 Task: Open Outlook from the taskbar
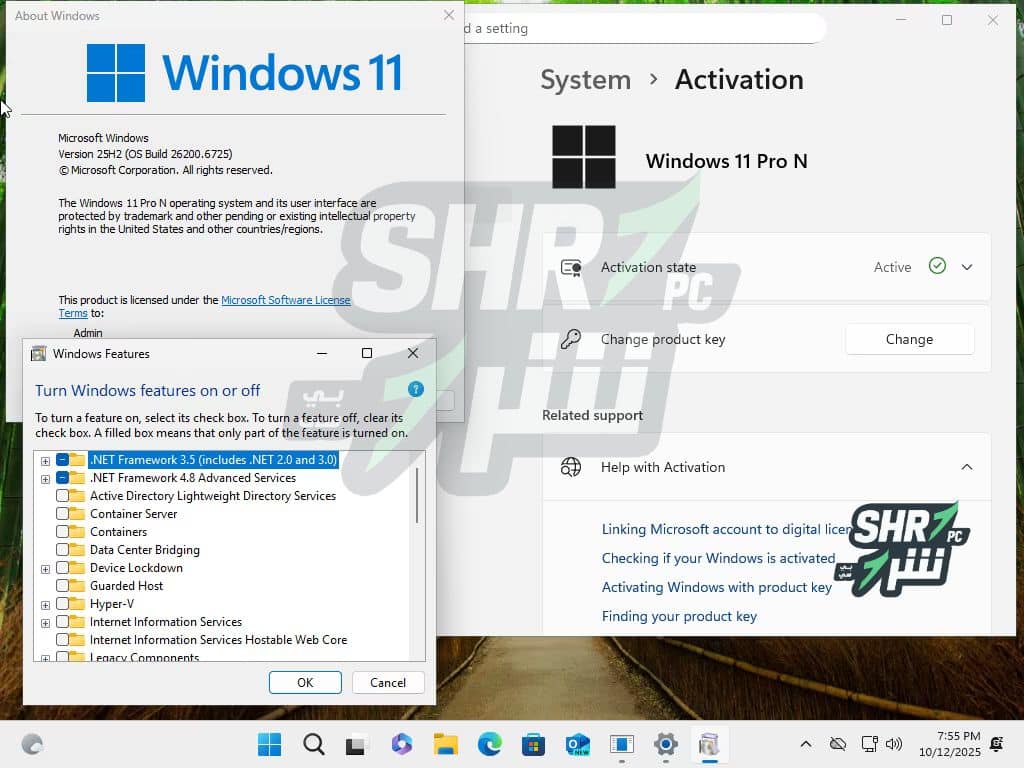(577, 744)
